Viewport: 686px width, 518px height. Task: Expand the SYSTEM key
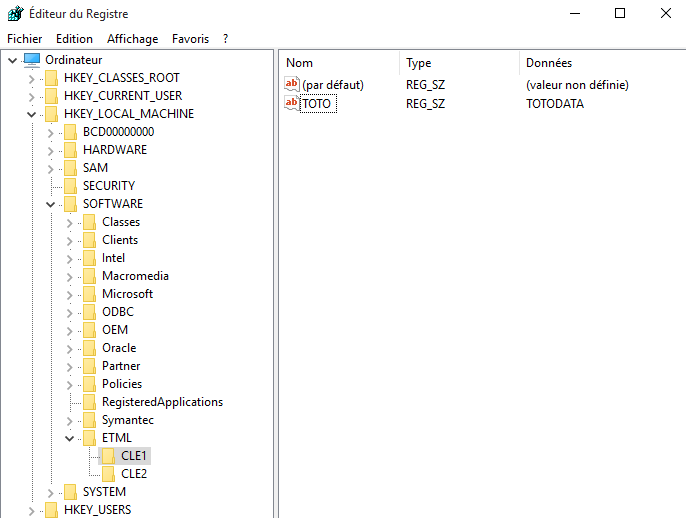pos(51,492)
